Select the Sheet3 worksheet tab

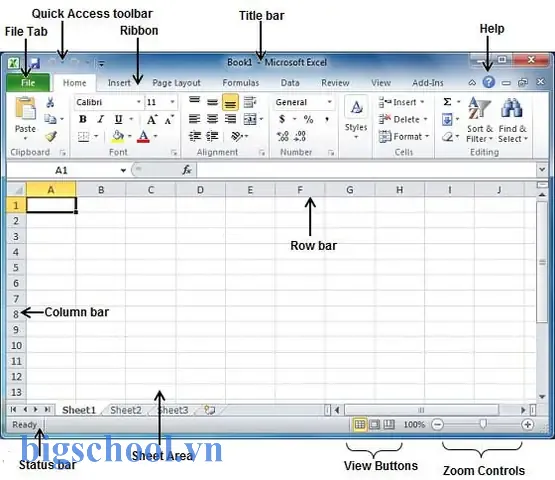click(173, 410)
